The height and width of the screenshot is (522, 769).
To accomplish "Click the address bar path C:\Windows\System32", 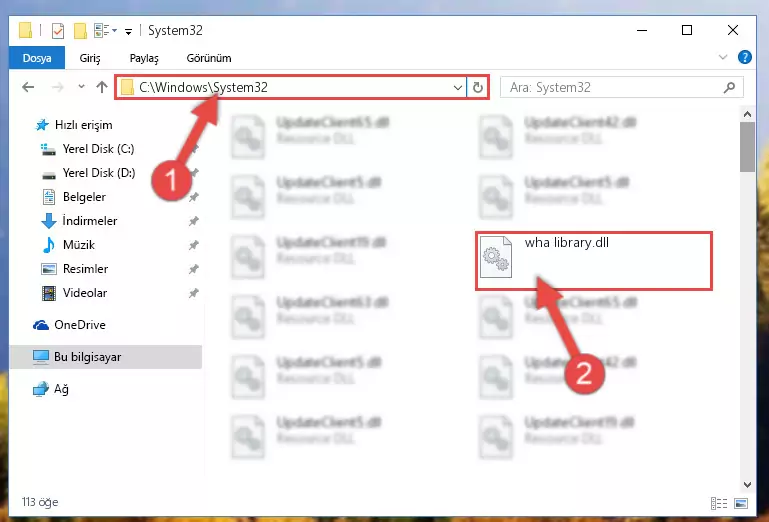I will point(204,87).
